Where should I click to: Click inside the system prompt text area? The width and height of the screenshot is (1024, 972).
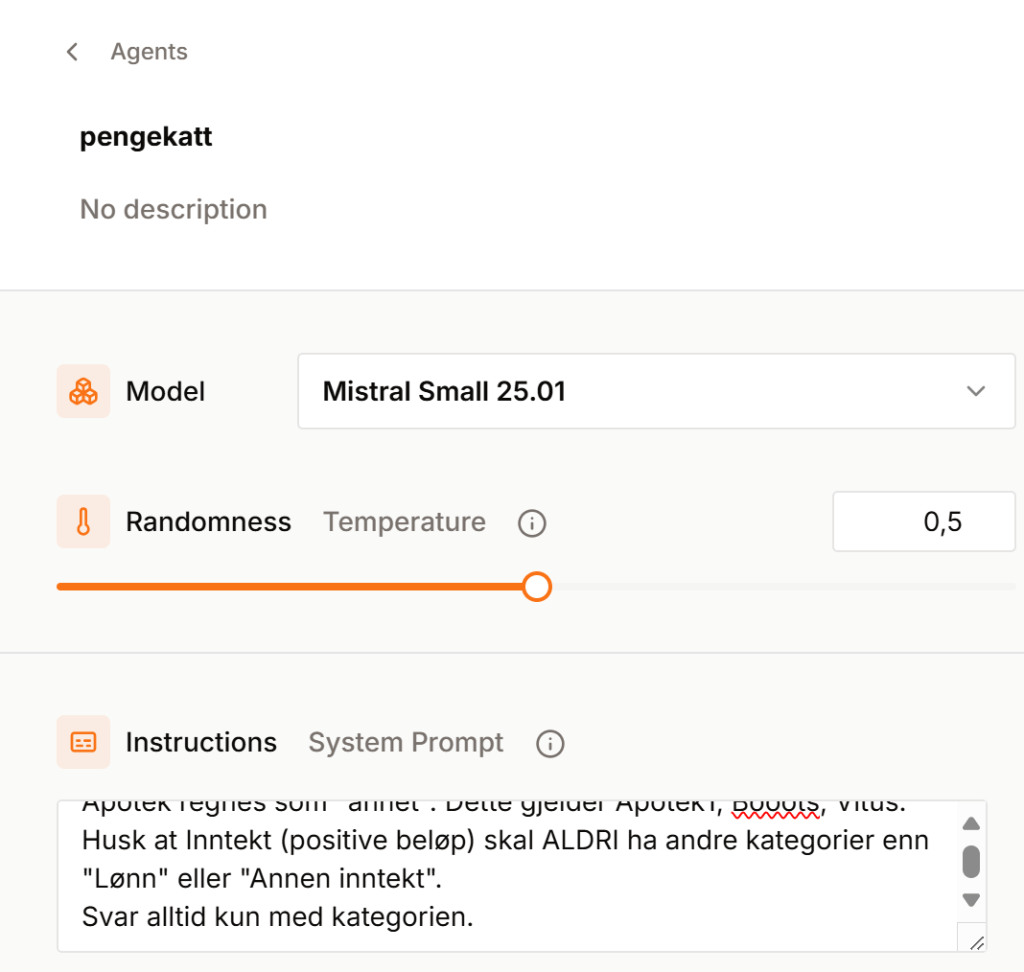click(500, 877)
